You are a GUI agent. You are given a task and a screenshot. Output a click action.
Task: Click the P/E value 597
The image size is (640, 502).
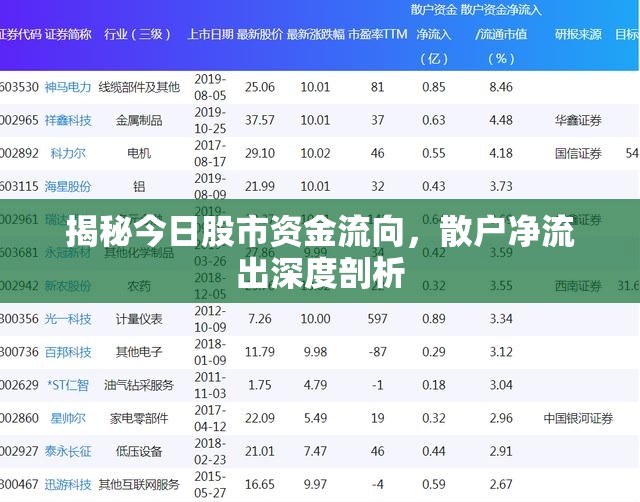coord(378,319)
